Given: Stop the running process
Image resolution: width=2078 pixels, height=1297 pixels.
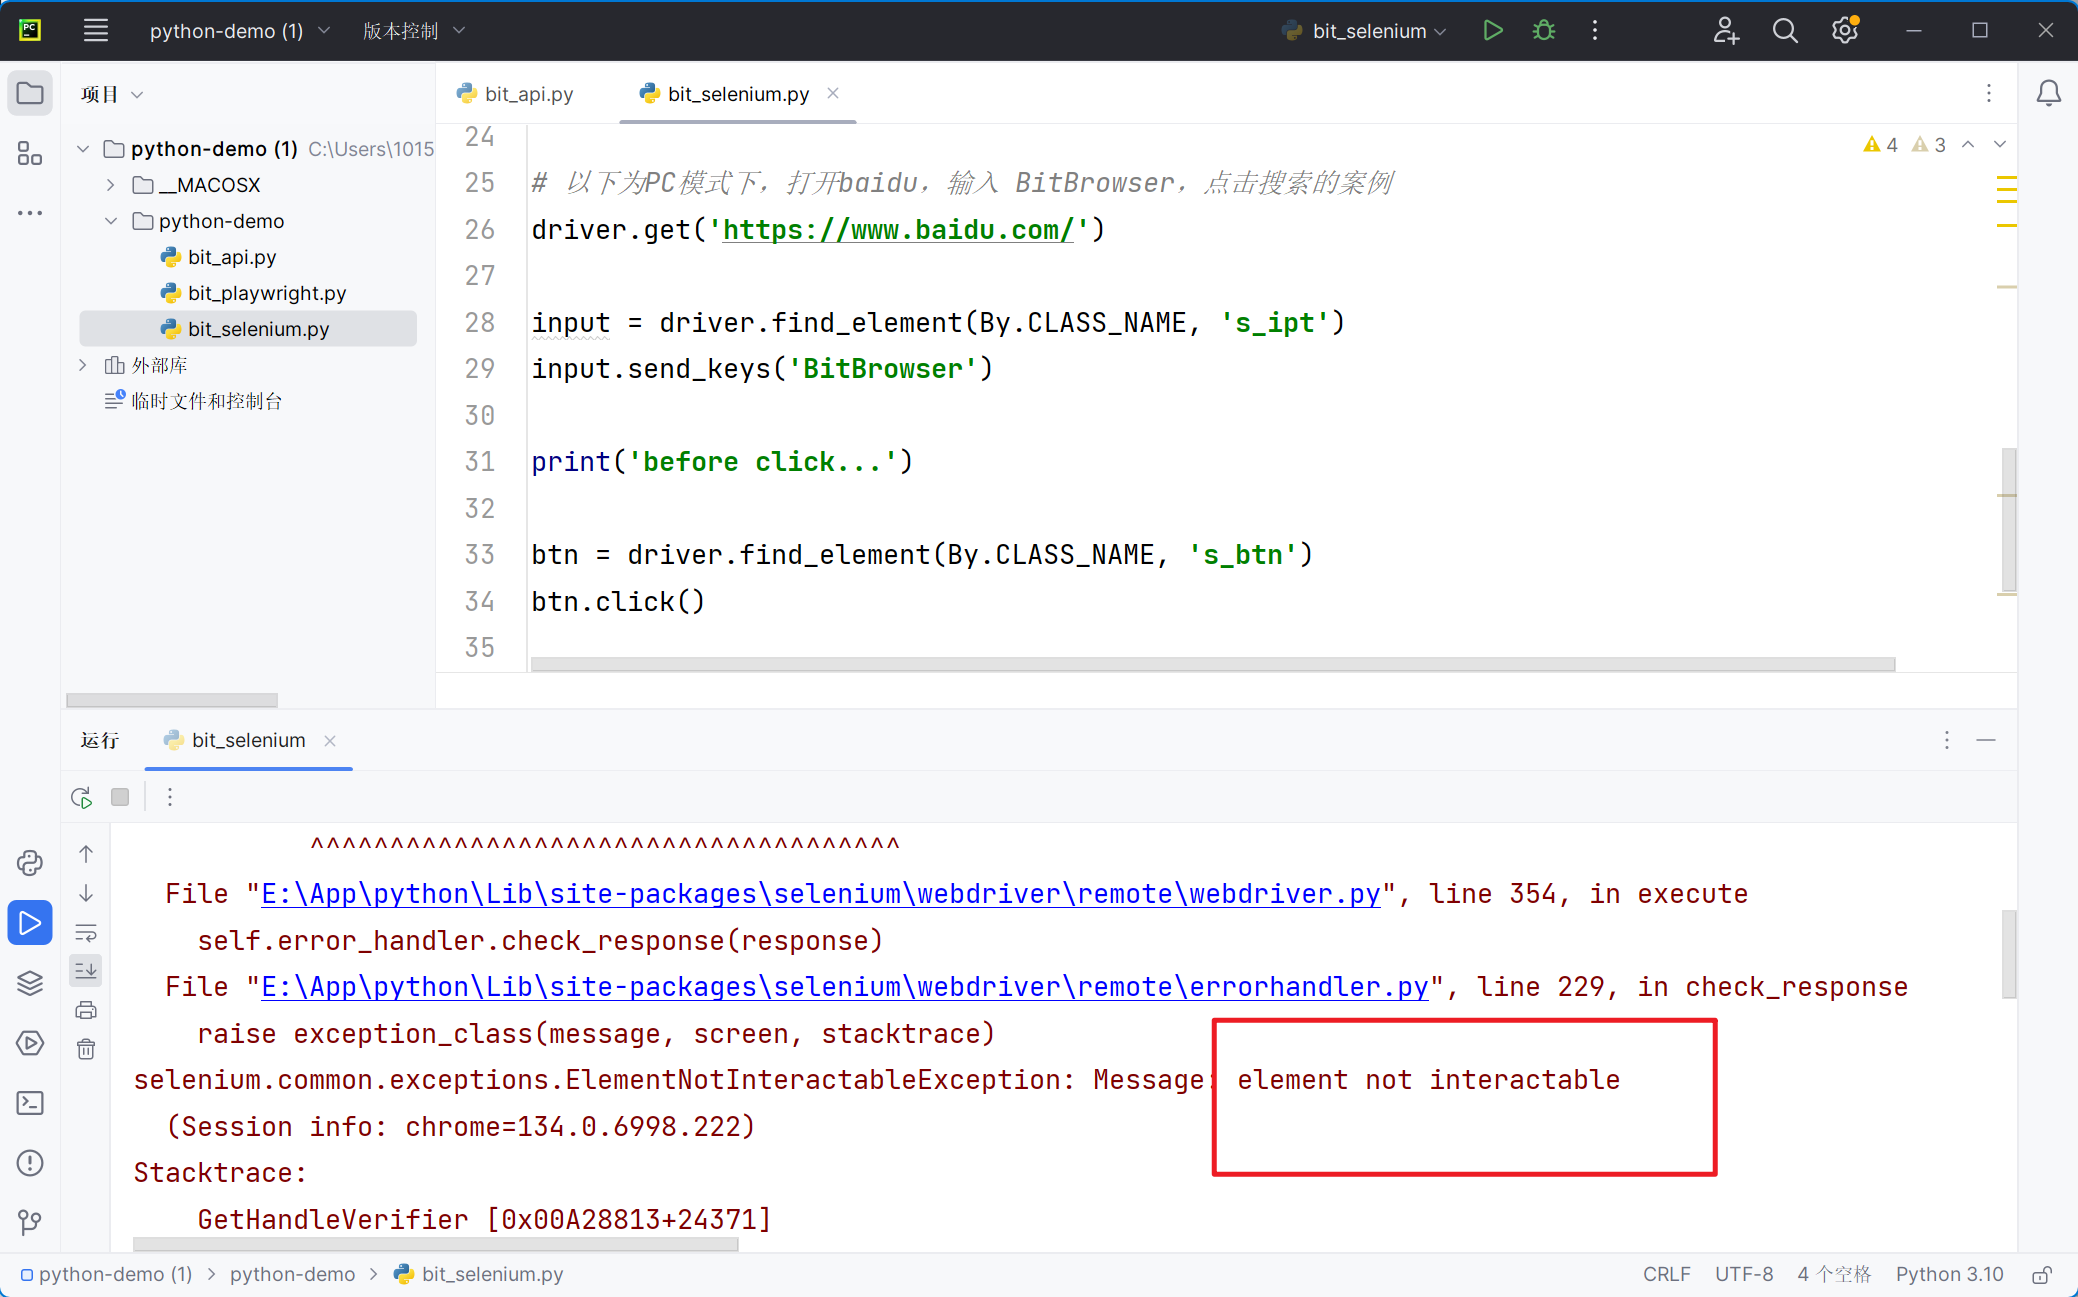Looking at the screenshot, I should click(x=120, y=797).
